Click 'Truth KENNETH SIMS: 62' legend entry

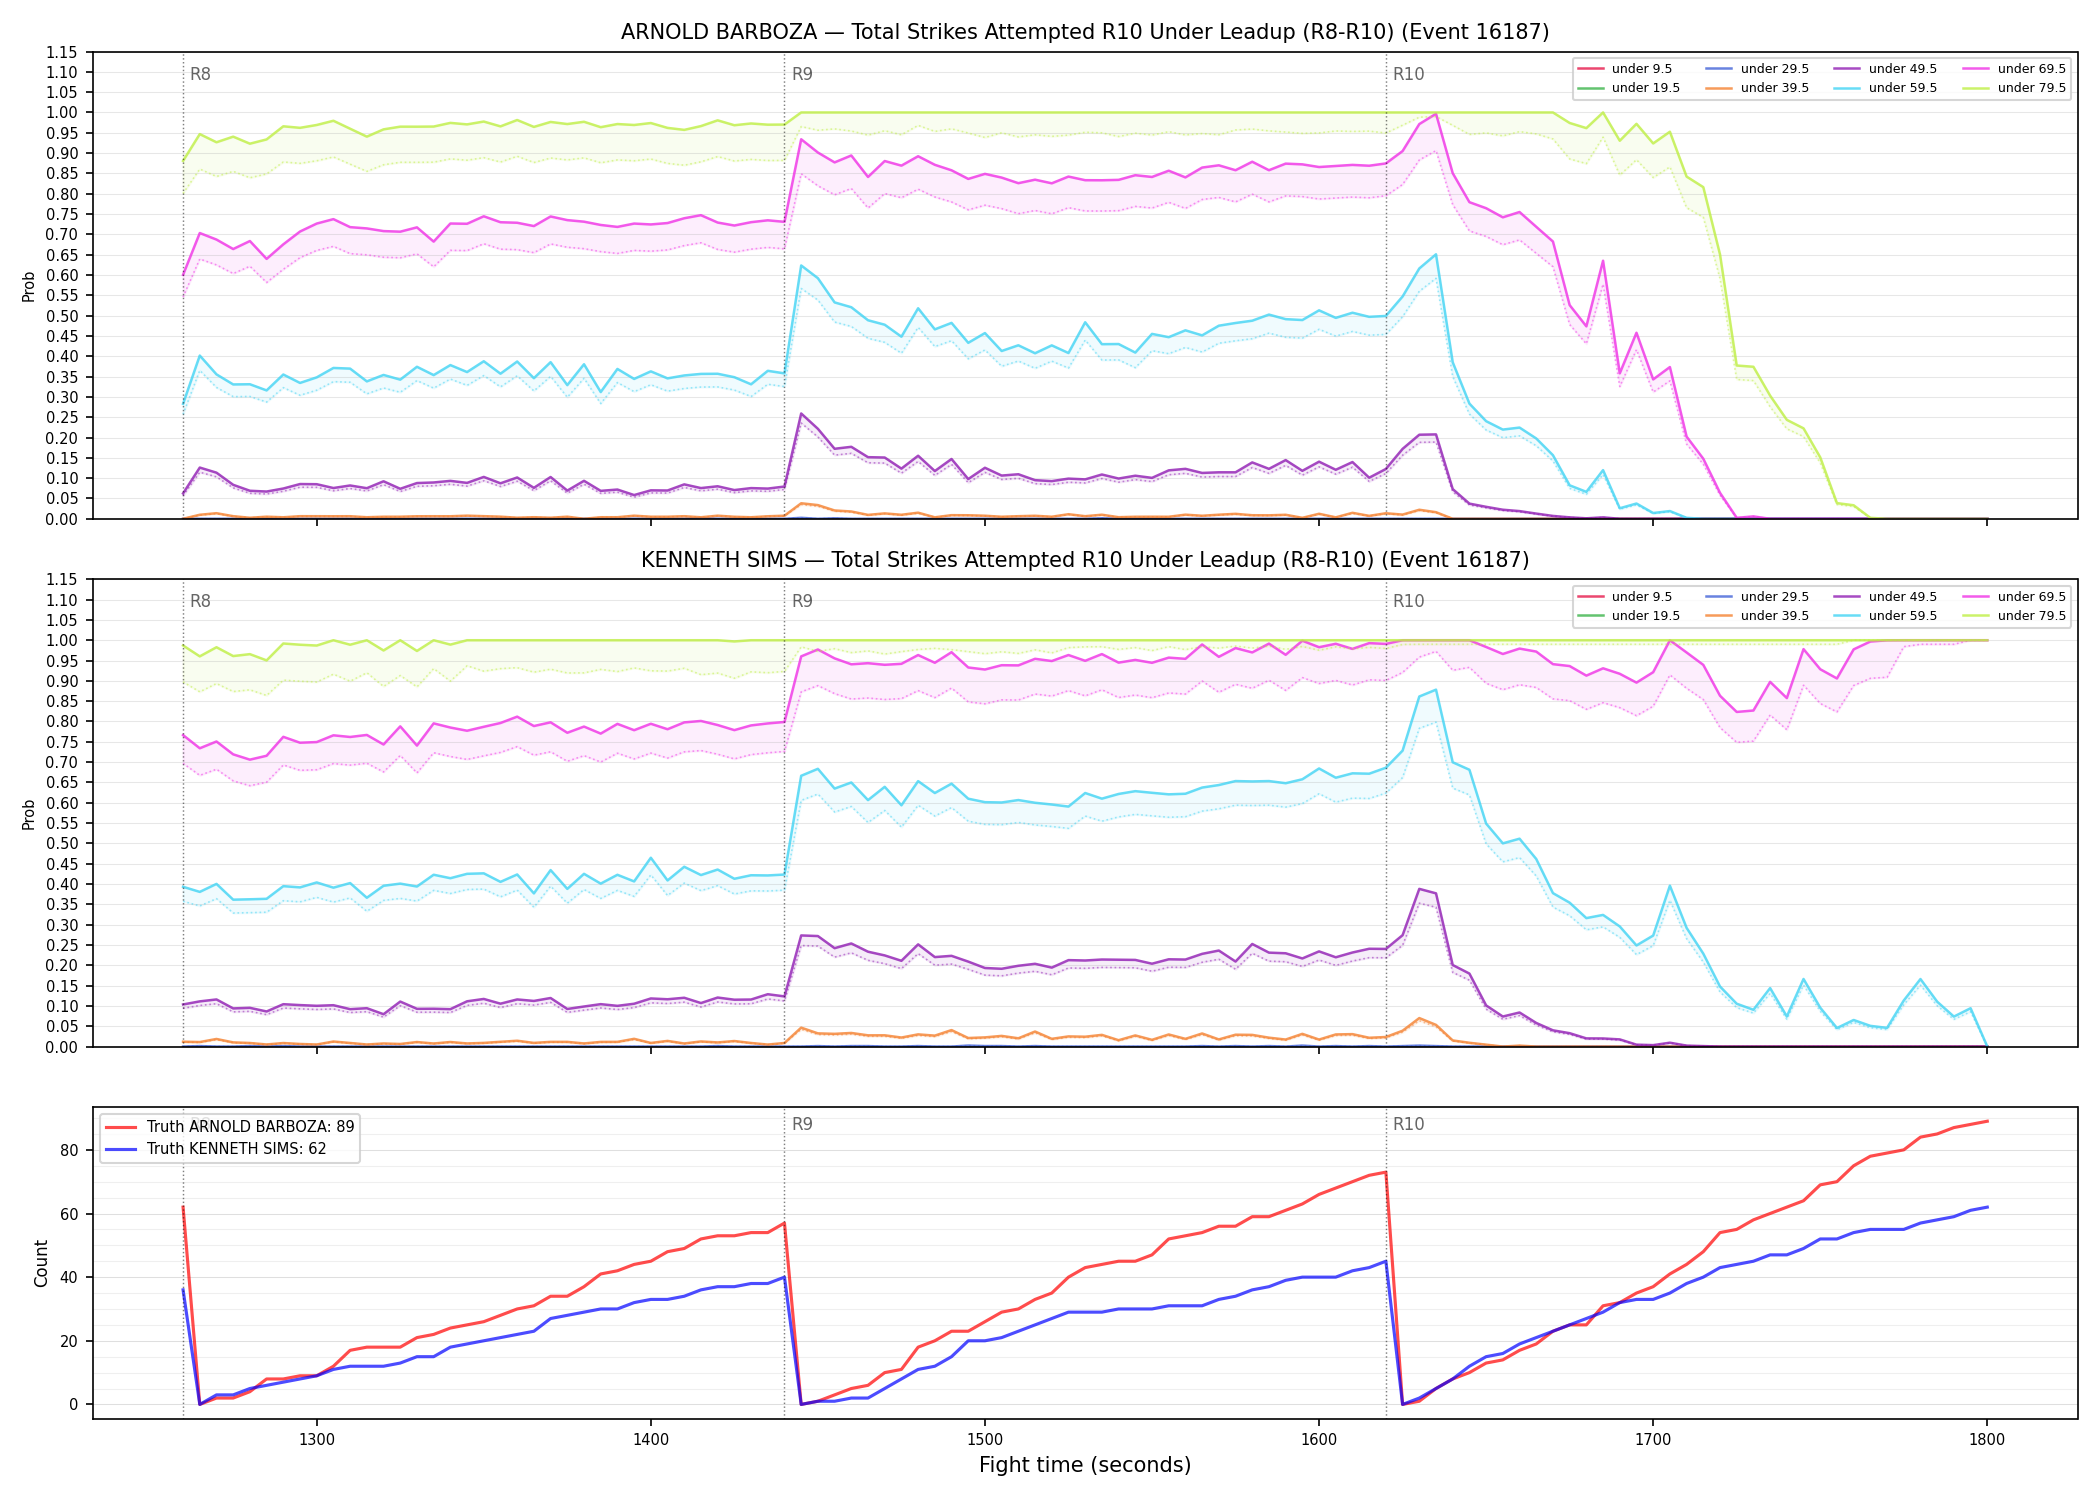216,1149
